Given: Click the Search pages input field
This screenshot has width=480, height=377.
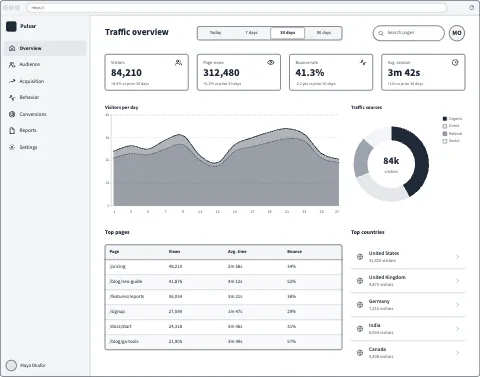Looking at the screenshot, I should [x=408, y=33].
